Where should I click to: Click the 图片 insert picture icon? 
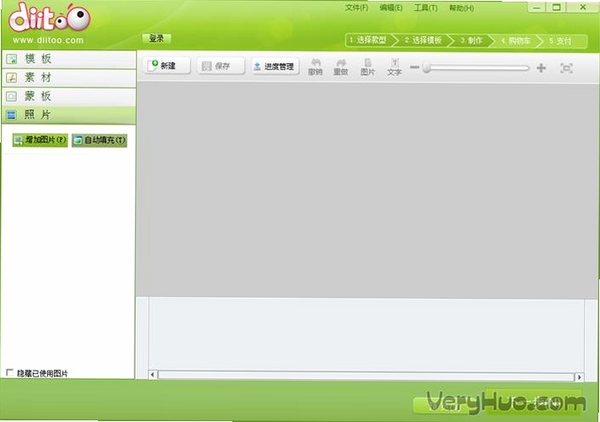pos(367,67)
